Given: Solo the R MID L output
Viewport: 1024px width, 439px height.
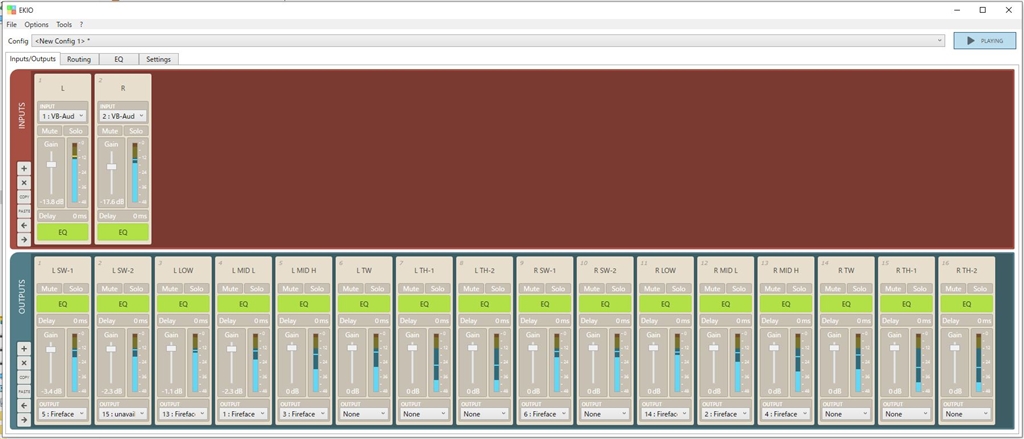Looking at the screenshot, I should 737,288.
